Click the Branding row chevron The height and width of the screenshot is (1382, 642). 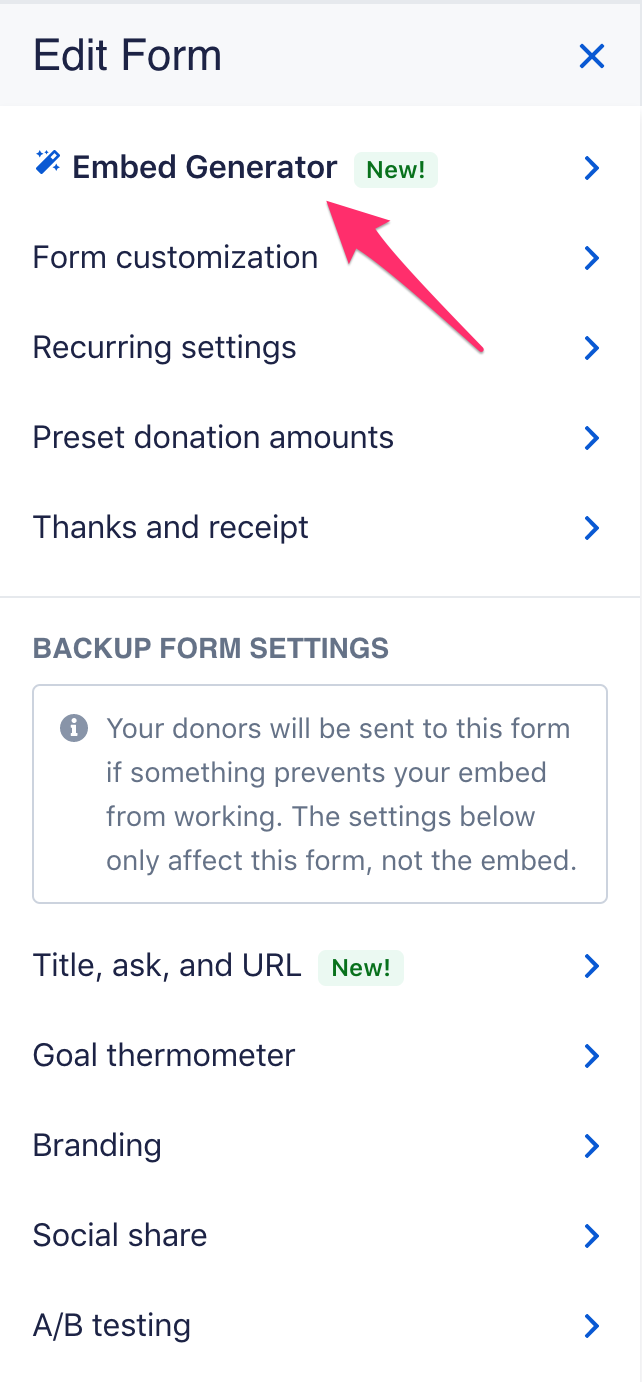(592, 1146)
